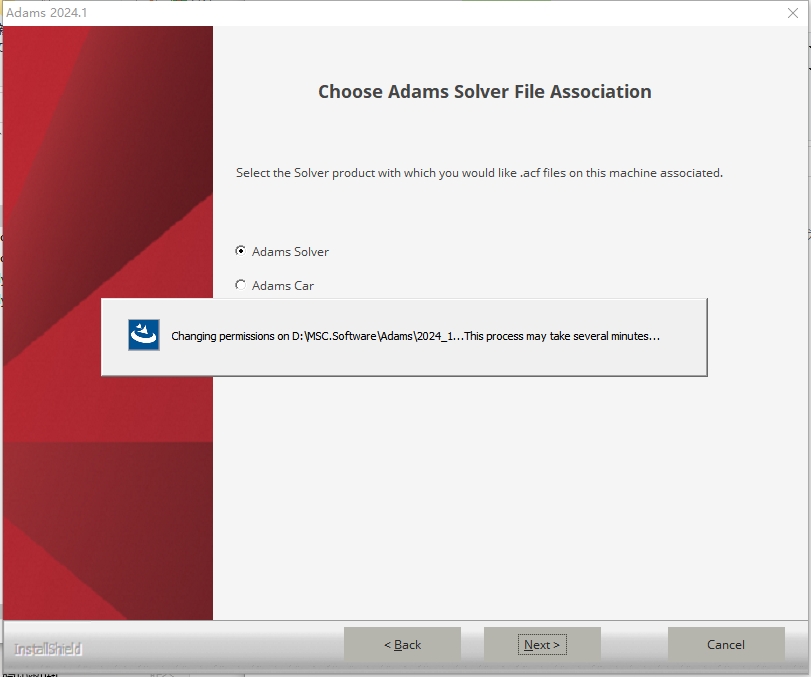The width and height of the screenshot is (811, 677).
Task: Click blank area between Next and Cancel
Action: coord(634,645)
